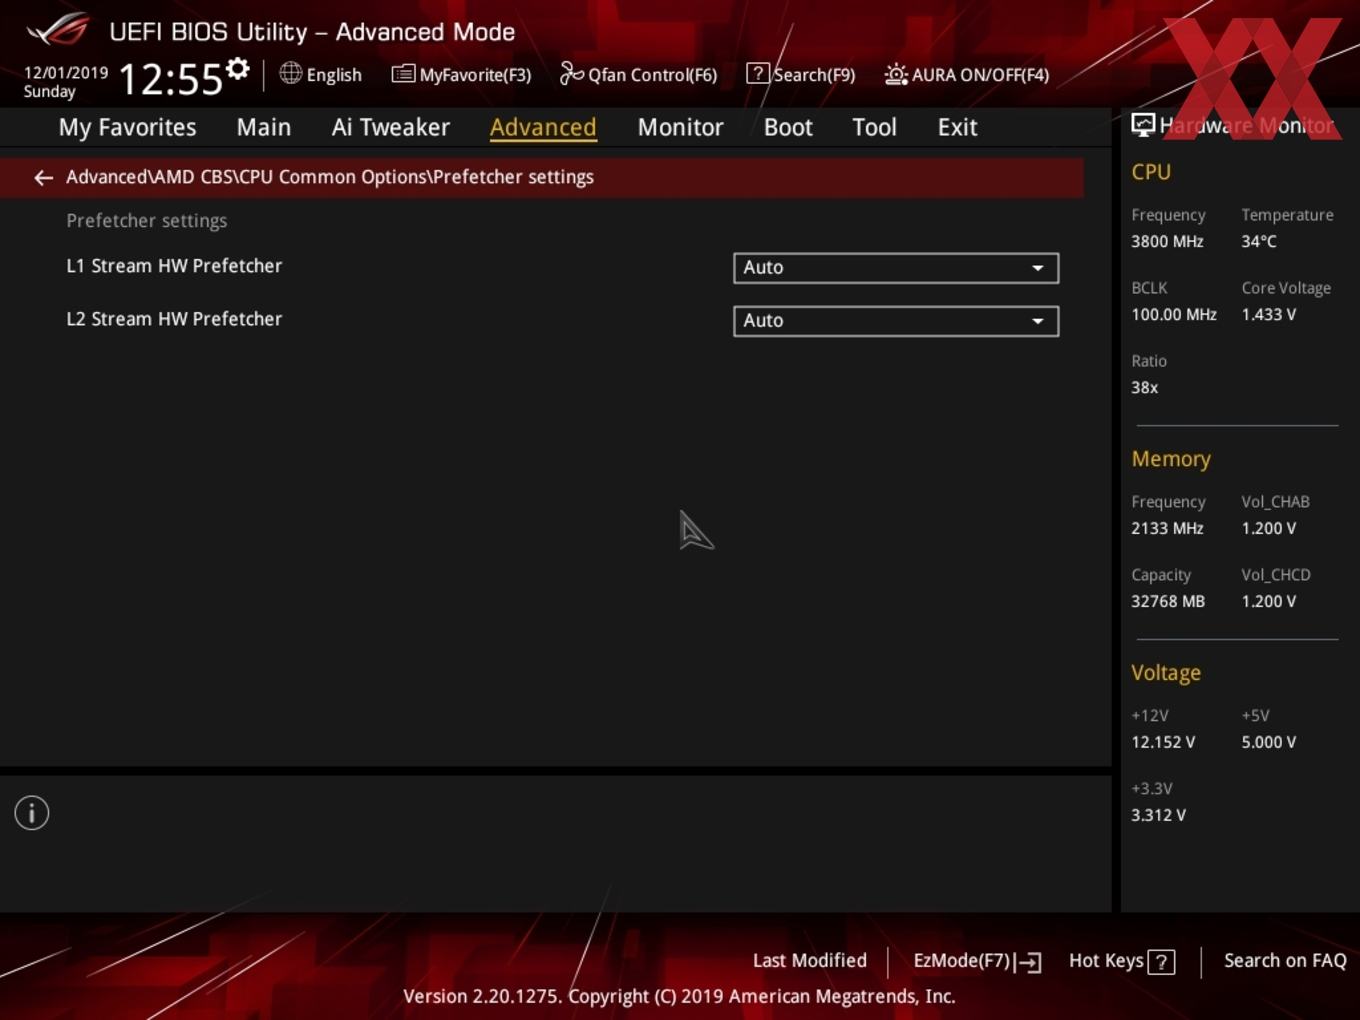
Task: Open the Tool tab
Action: [x=874, y=127]
